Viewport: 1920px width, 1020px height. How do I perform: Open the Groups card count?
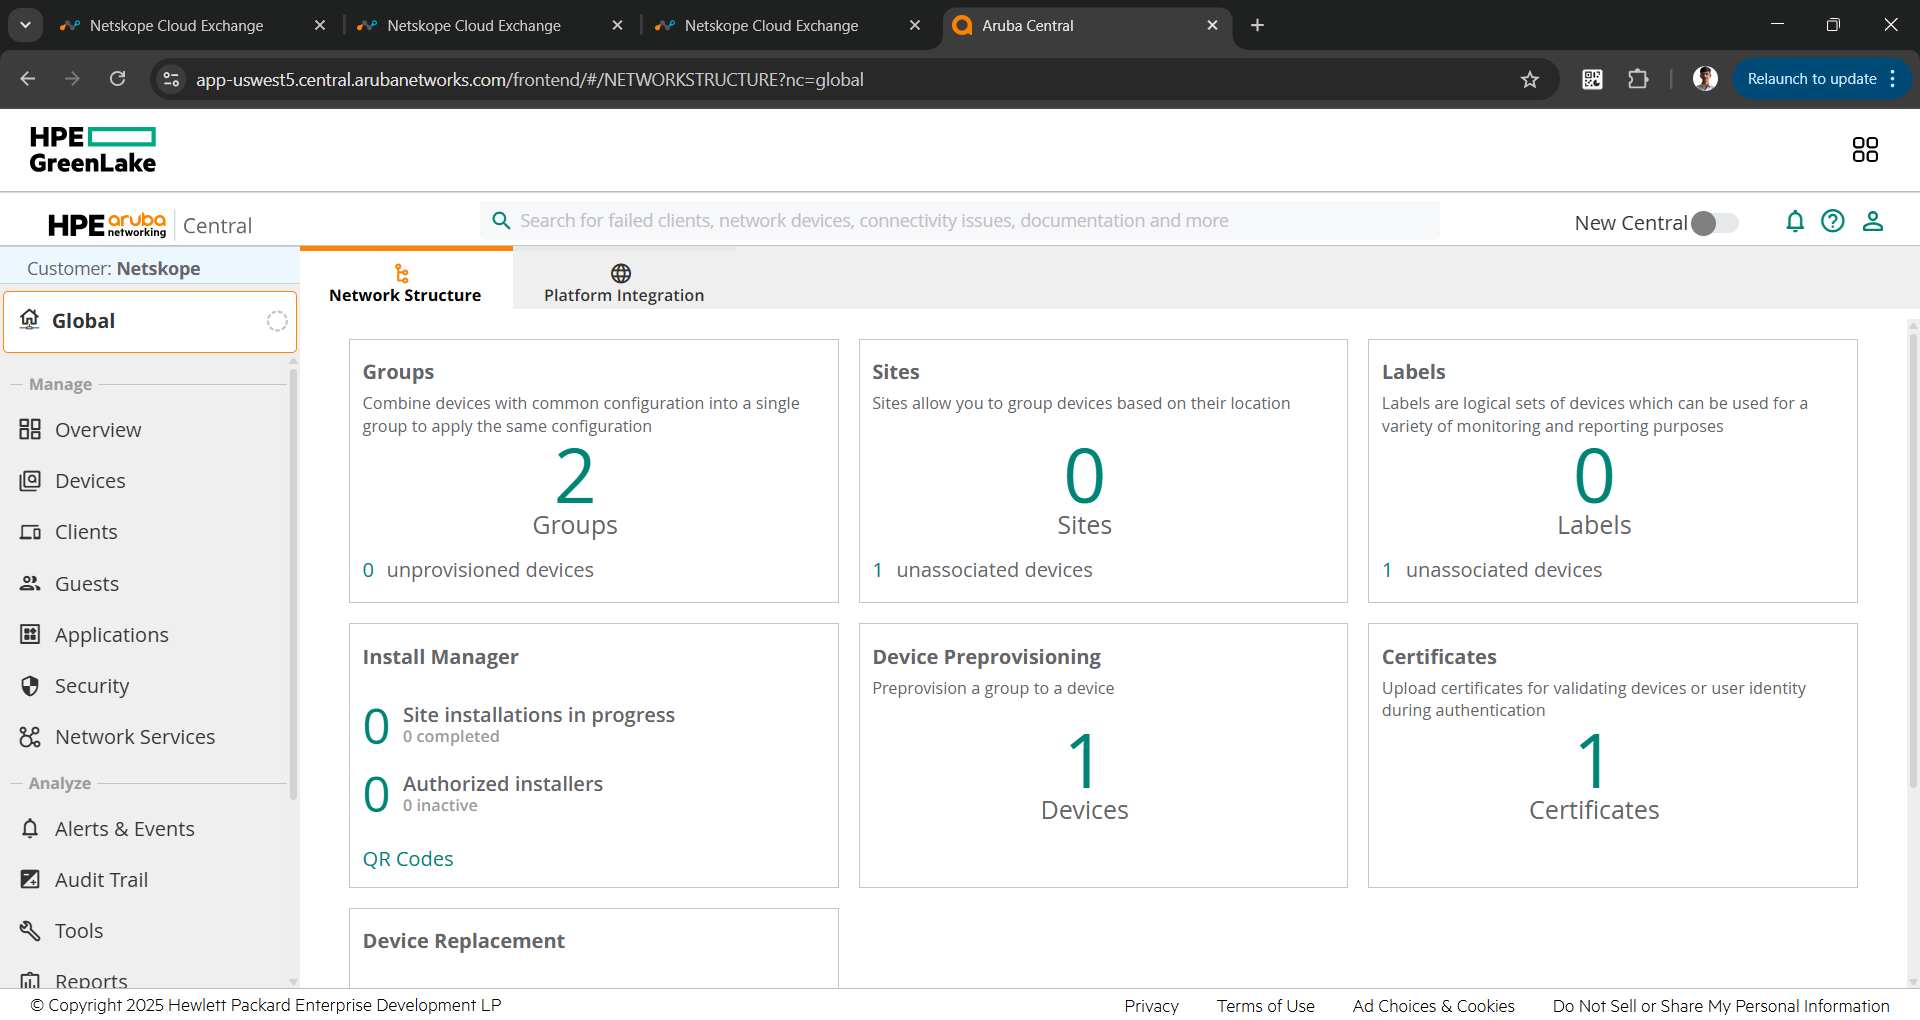click(x=575, y=477)
